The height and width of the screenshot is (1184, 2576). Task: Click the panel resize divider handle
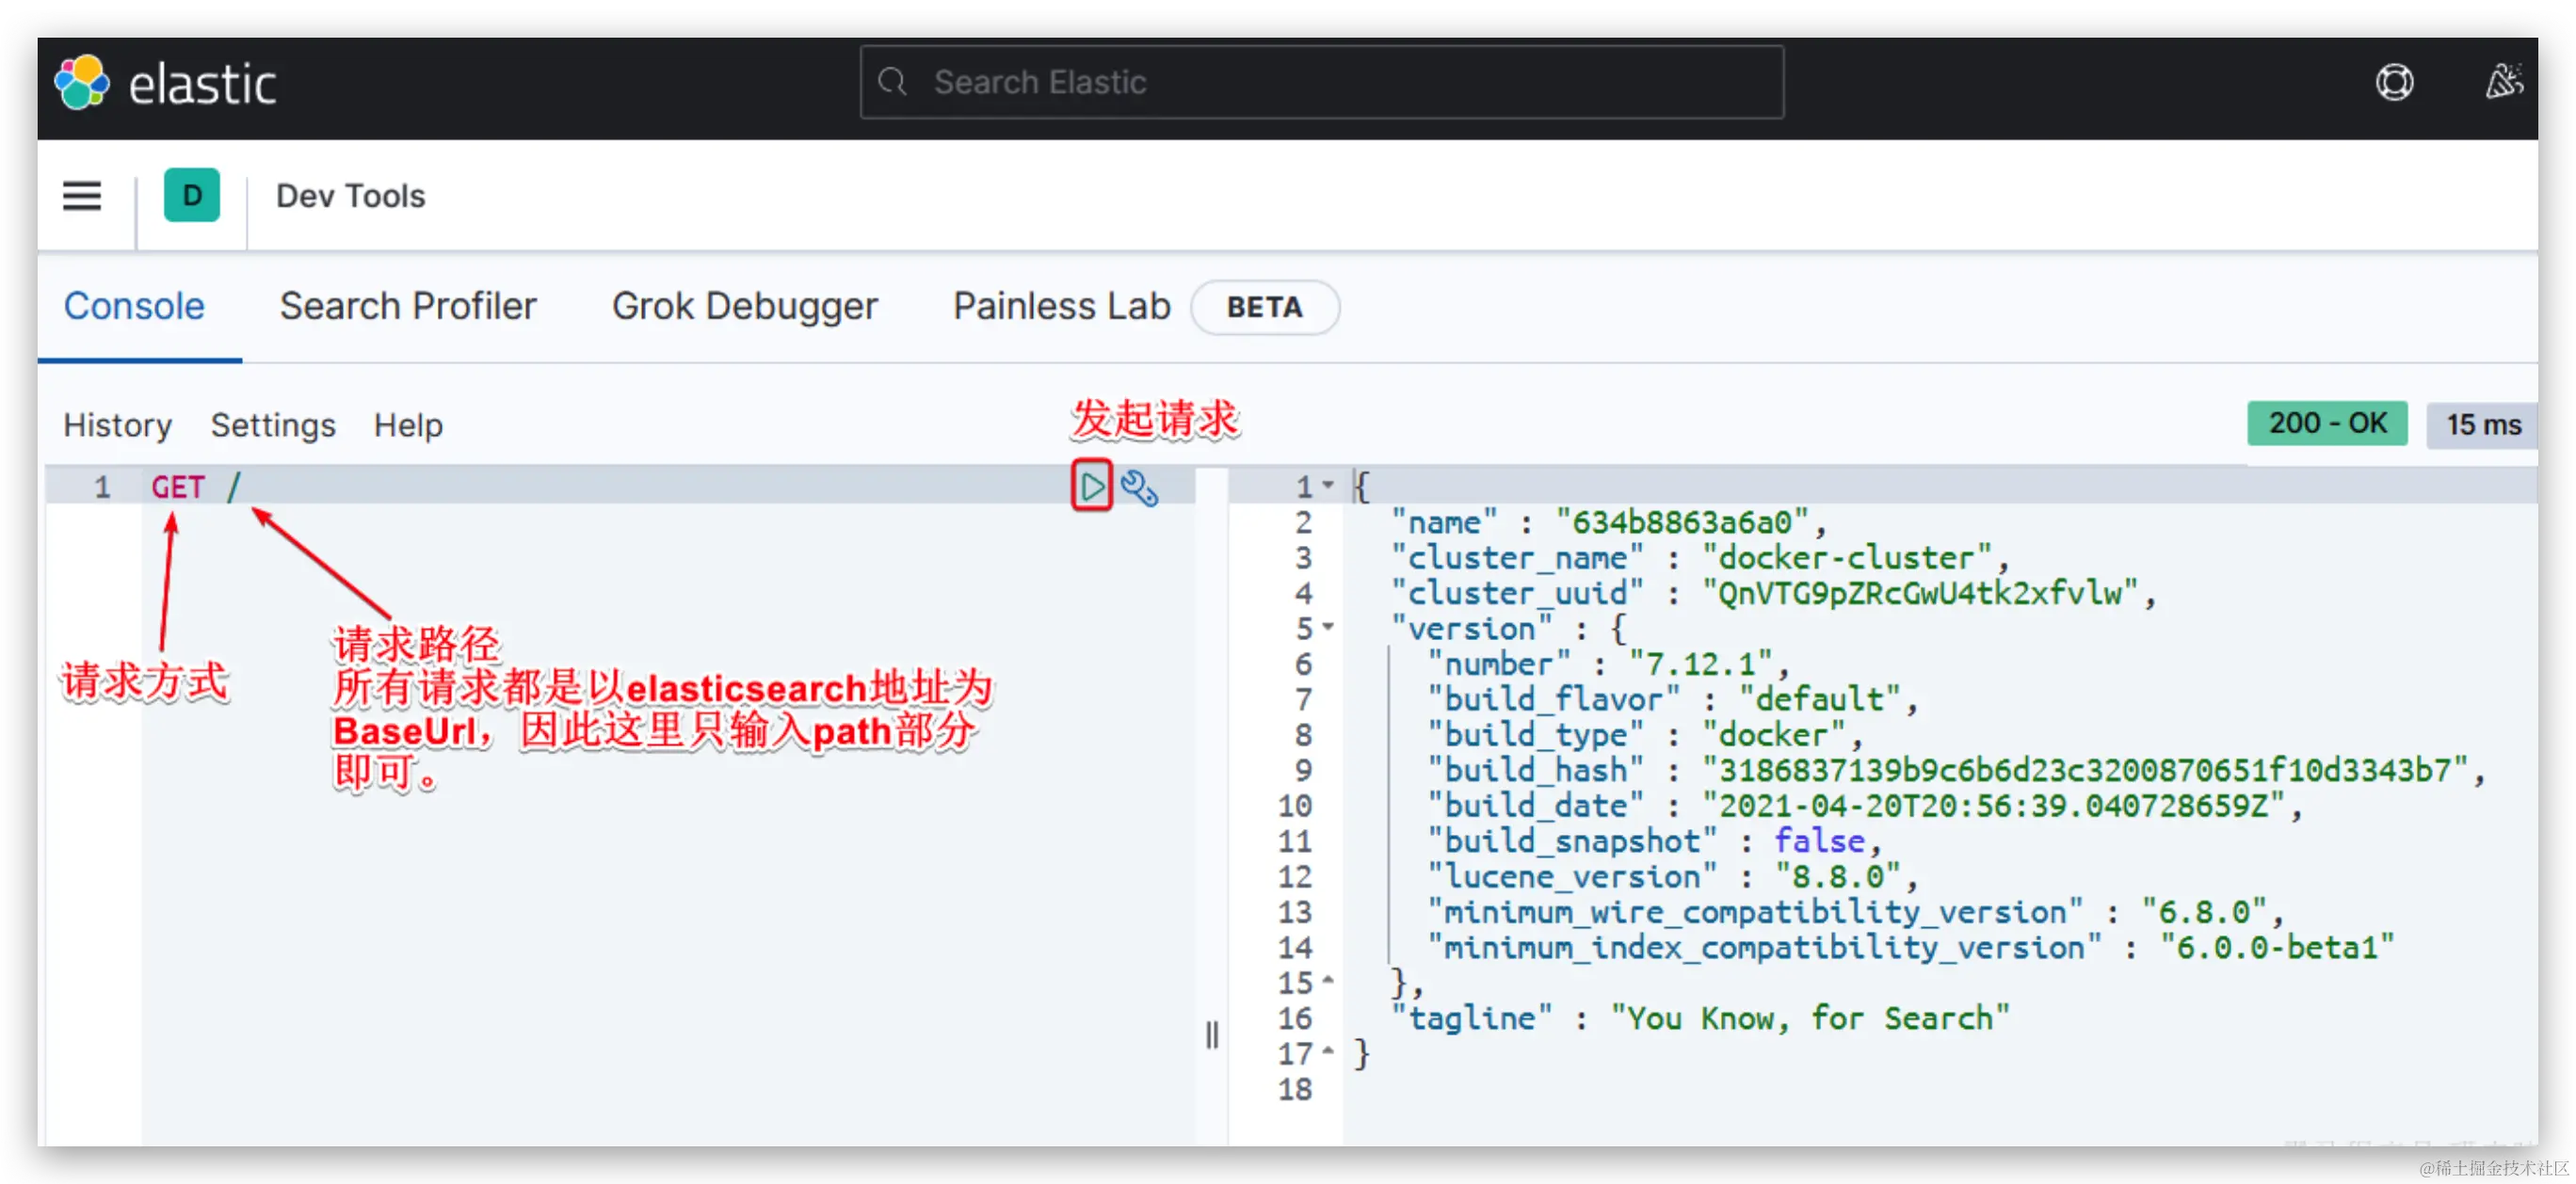[1212, 1034]
